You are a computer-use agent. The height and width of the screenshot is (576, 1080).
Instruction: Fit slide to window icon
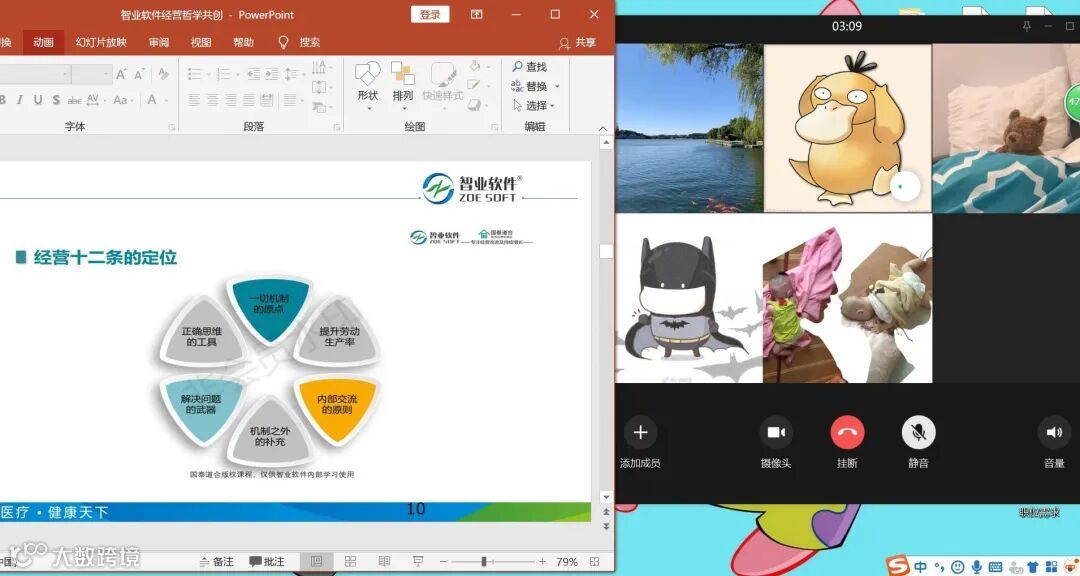(x=594, y=562)
